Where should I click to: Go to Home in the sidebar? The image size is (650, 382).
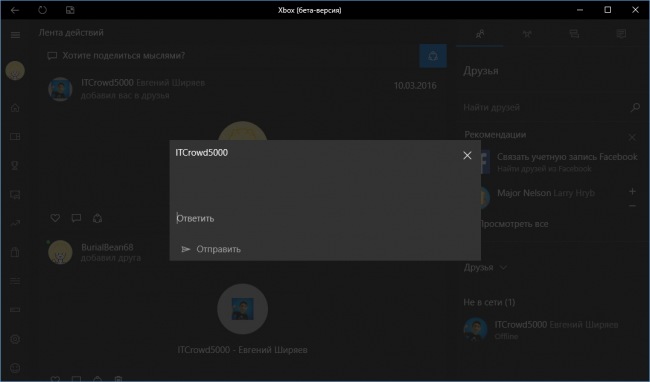point(15,108)
